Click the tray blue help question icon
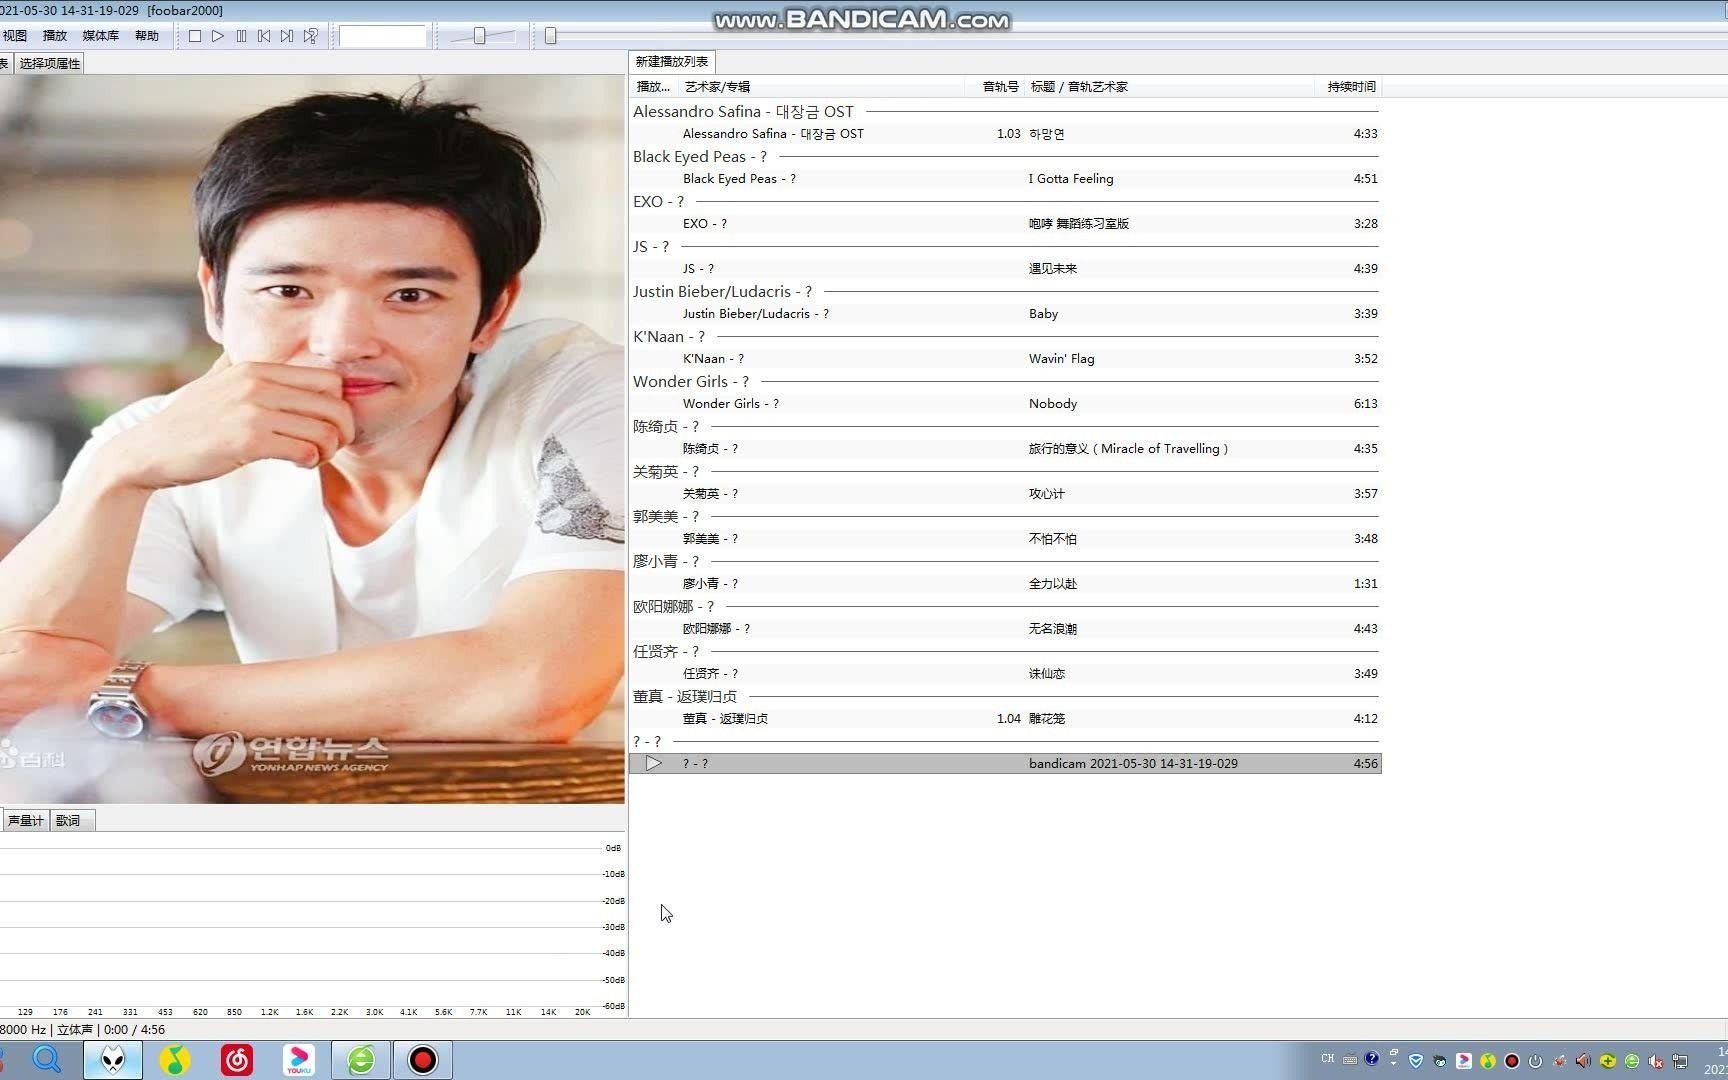Image resolution: width=1728 pixels, height=1080 pixels. (1372, 1059)
